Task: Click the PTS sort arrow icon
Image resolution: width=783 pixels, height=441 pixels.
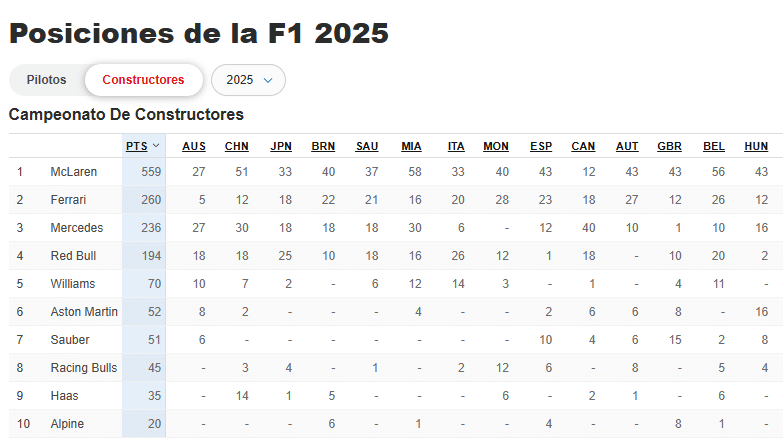Action: pyautogui.click(x=156, y=146)
